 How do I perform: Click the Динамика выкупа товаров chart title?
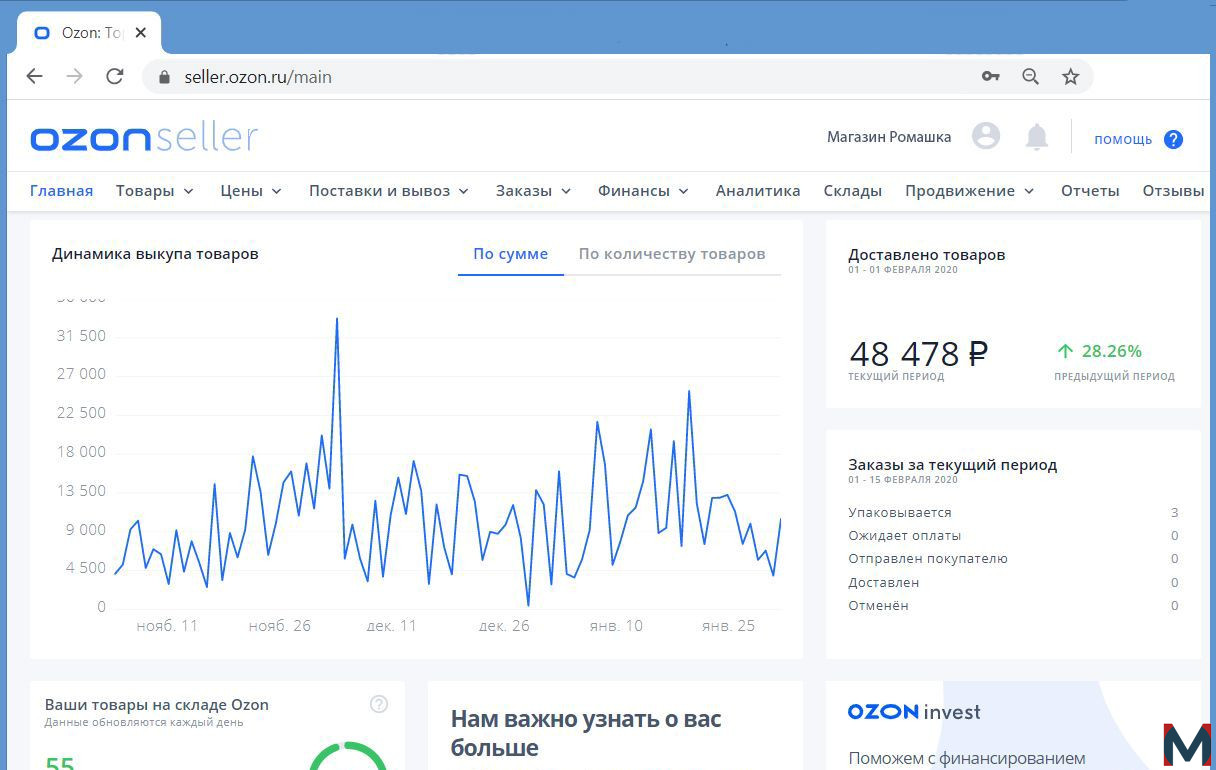point(155,254)
